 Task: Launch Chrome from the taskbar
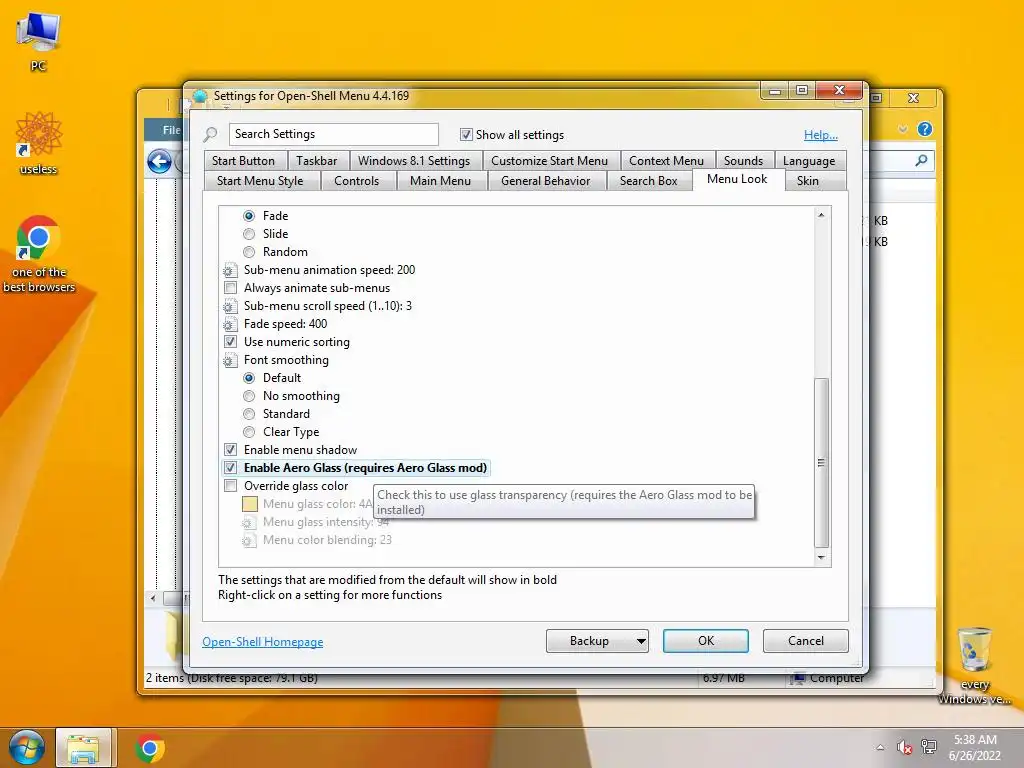click(x=150, y=748)
